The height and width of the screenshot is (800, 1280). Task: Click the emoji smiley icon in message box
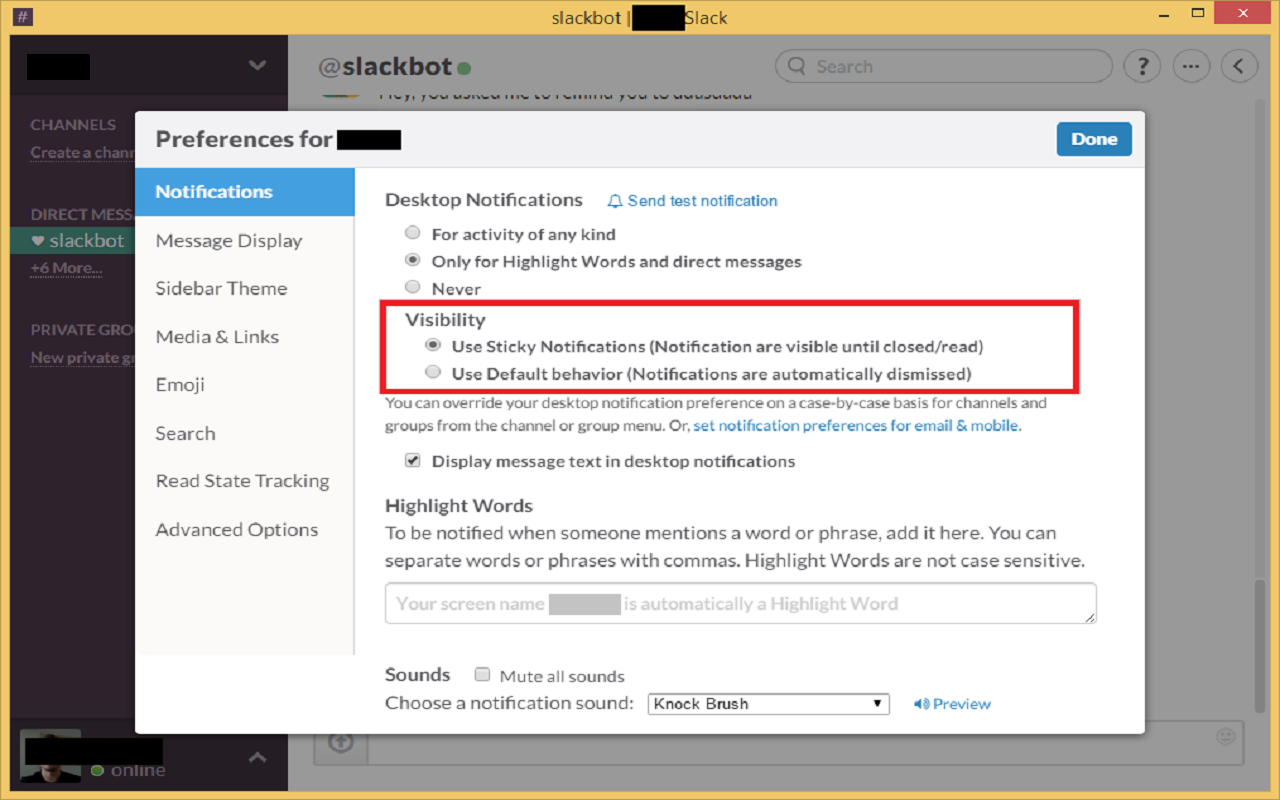1225,737
